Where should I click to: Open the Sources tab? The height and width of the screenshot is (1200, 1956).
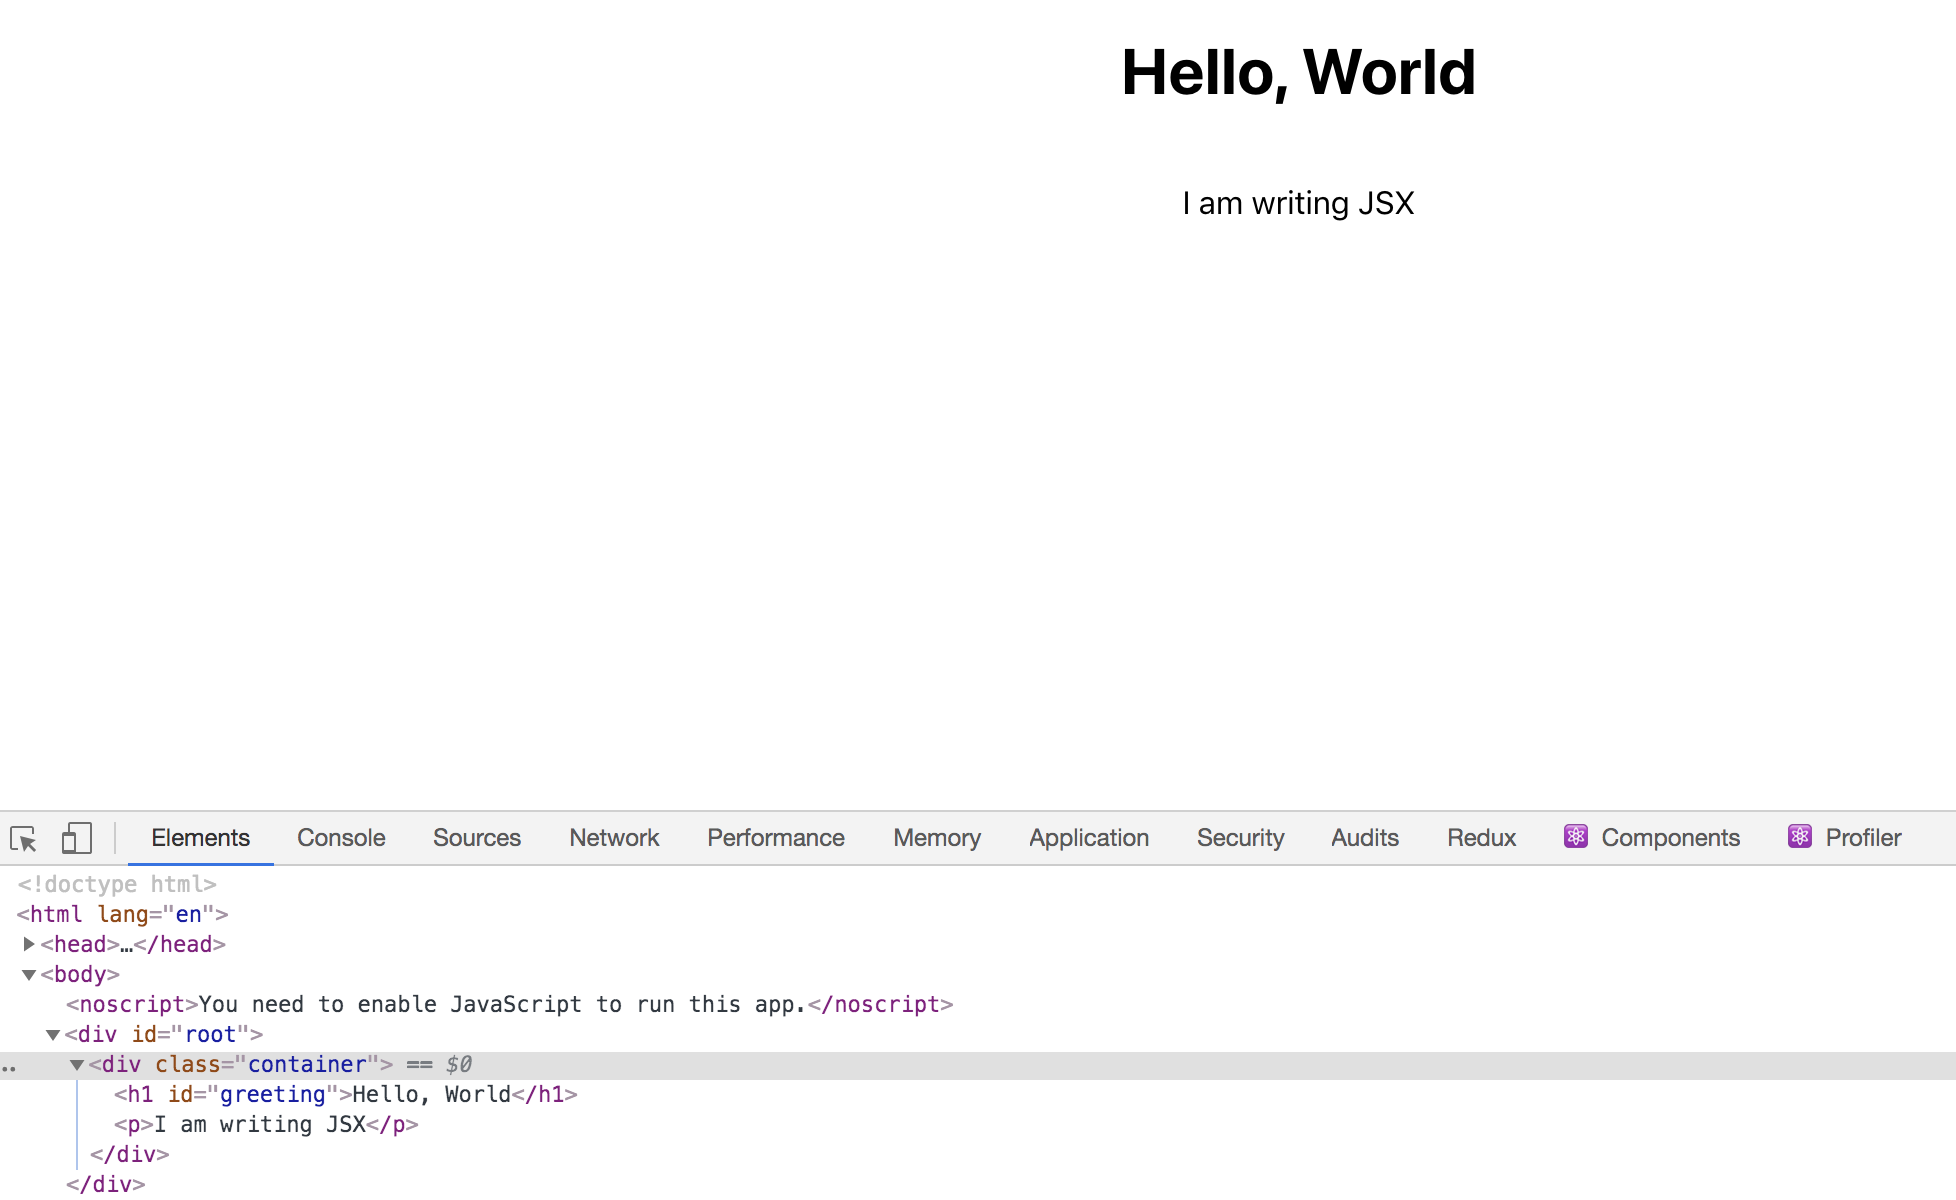point(477,838)
